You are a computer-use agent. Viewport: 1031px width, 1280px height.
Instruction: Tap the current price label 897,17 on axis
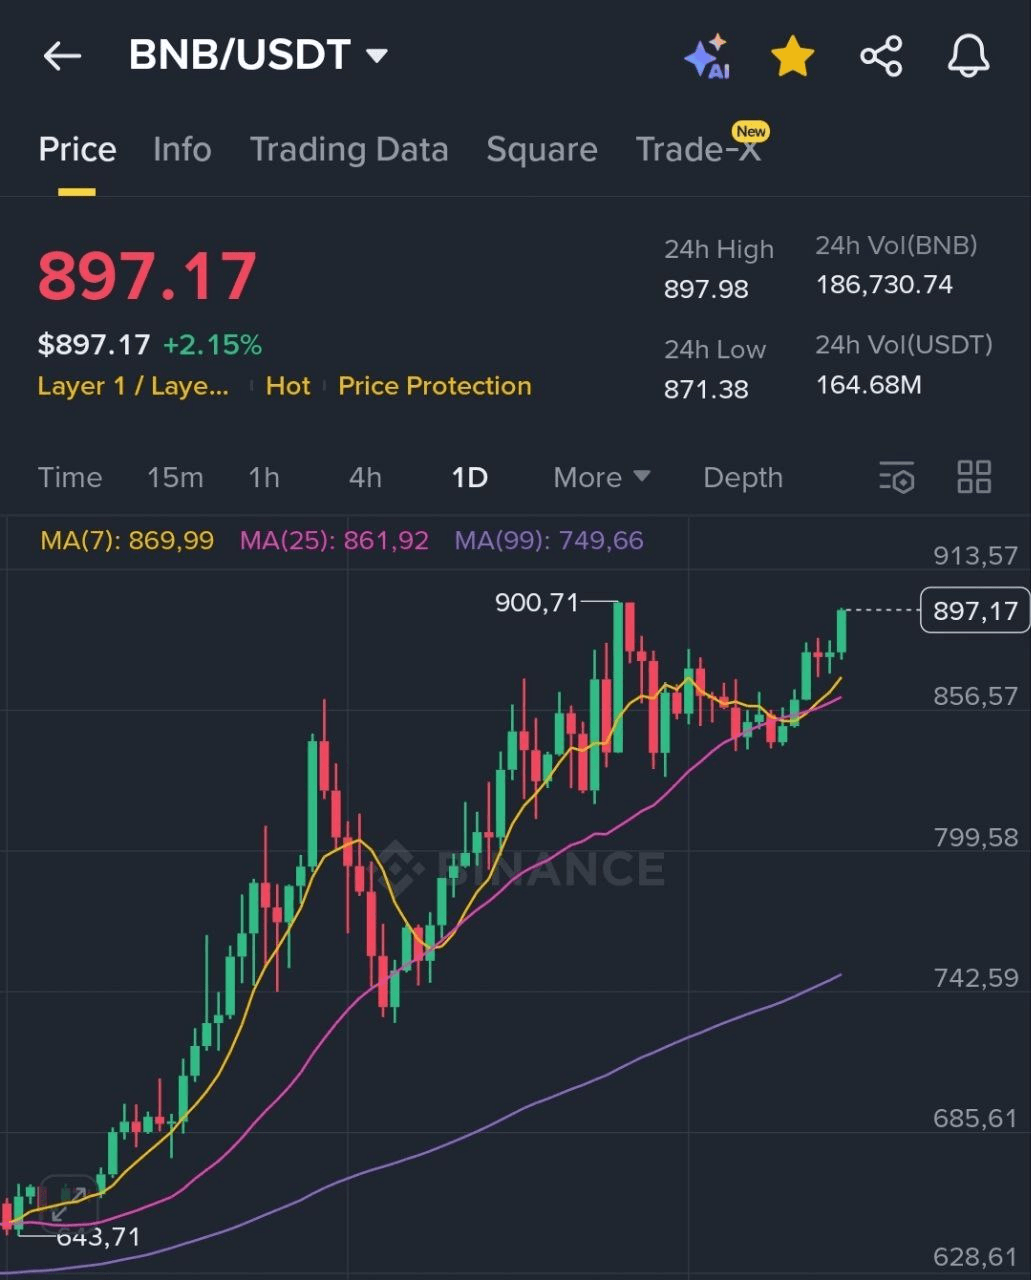975,611
